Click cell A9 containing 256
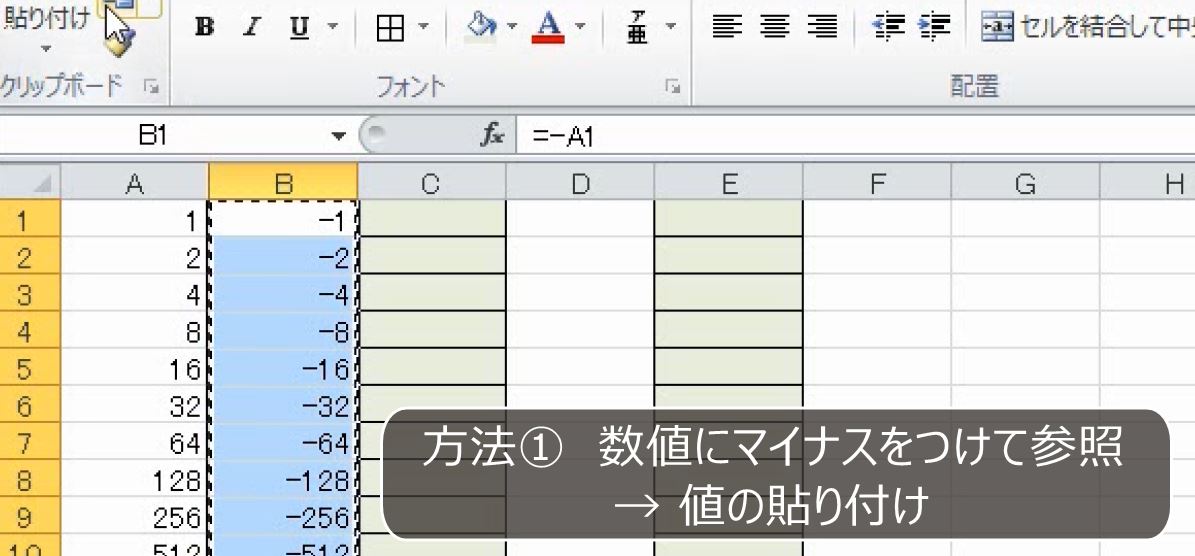Viewport: 1195px width, 556px height. tap(134, 518)
